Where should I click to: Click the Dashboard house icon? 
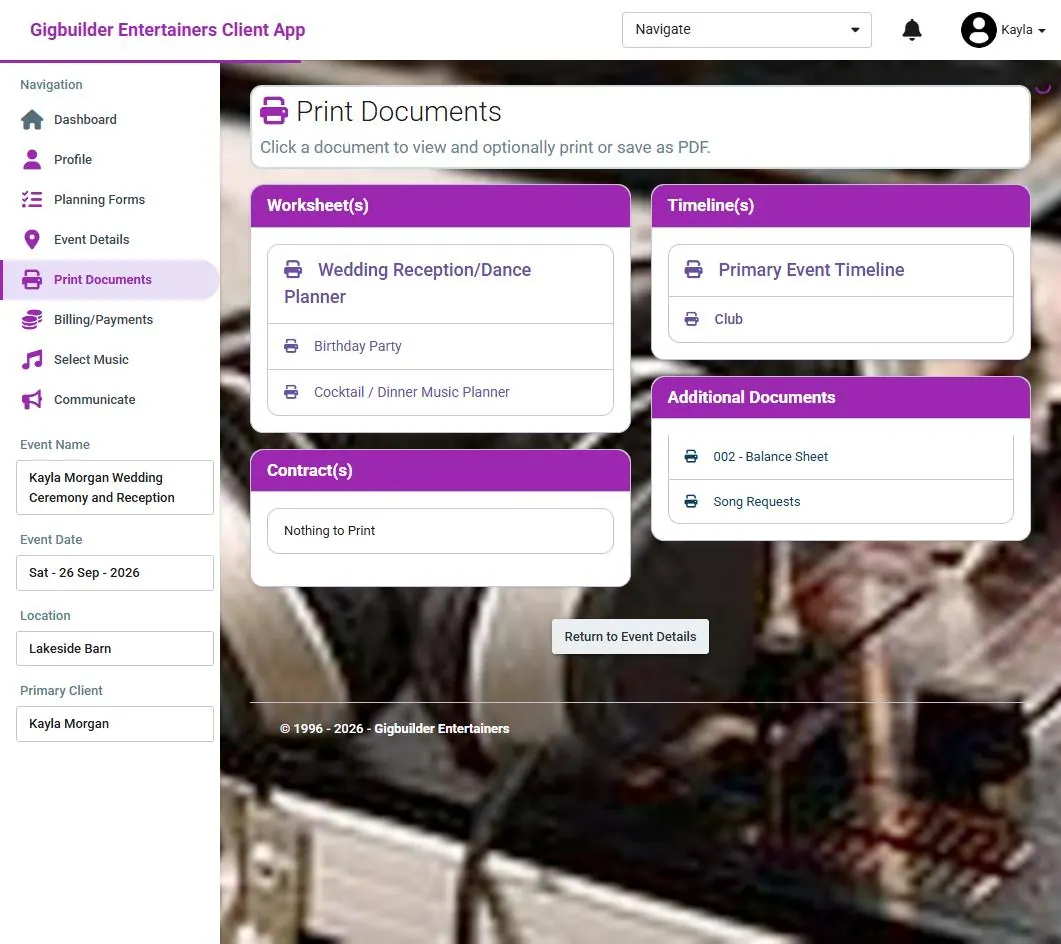[x=32, y=120]
